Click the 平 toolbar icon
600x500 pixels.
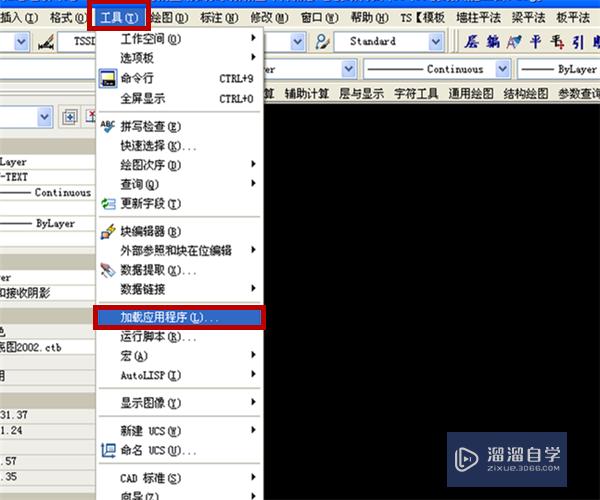point(536,41)
